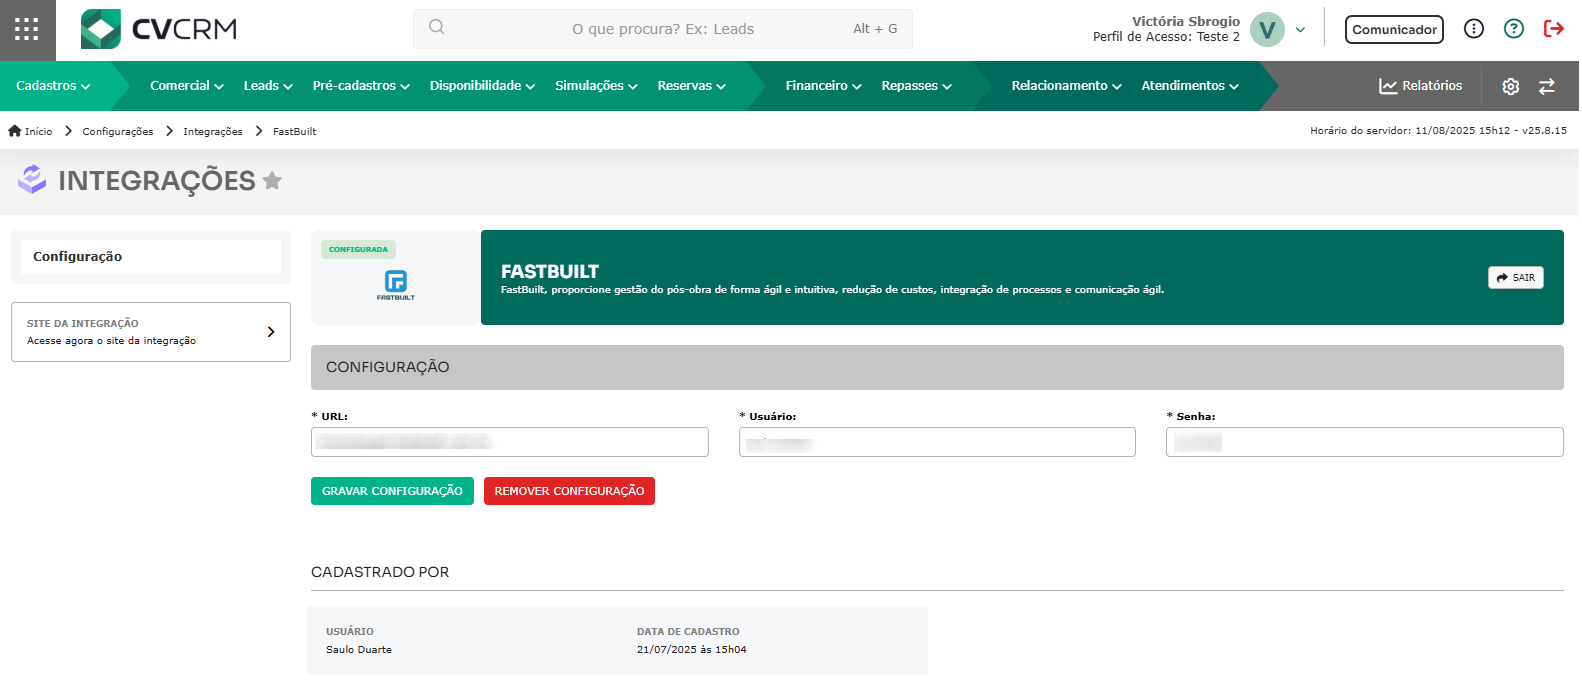Image resolution: width=1582 pixels, height=682 pixels.
Task: Open the Financeiro menu
Action: pos(823,86)
